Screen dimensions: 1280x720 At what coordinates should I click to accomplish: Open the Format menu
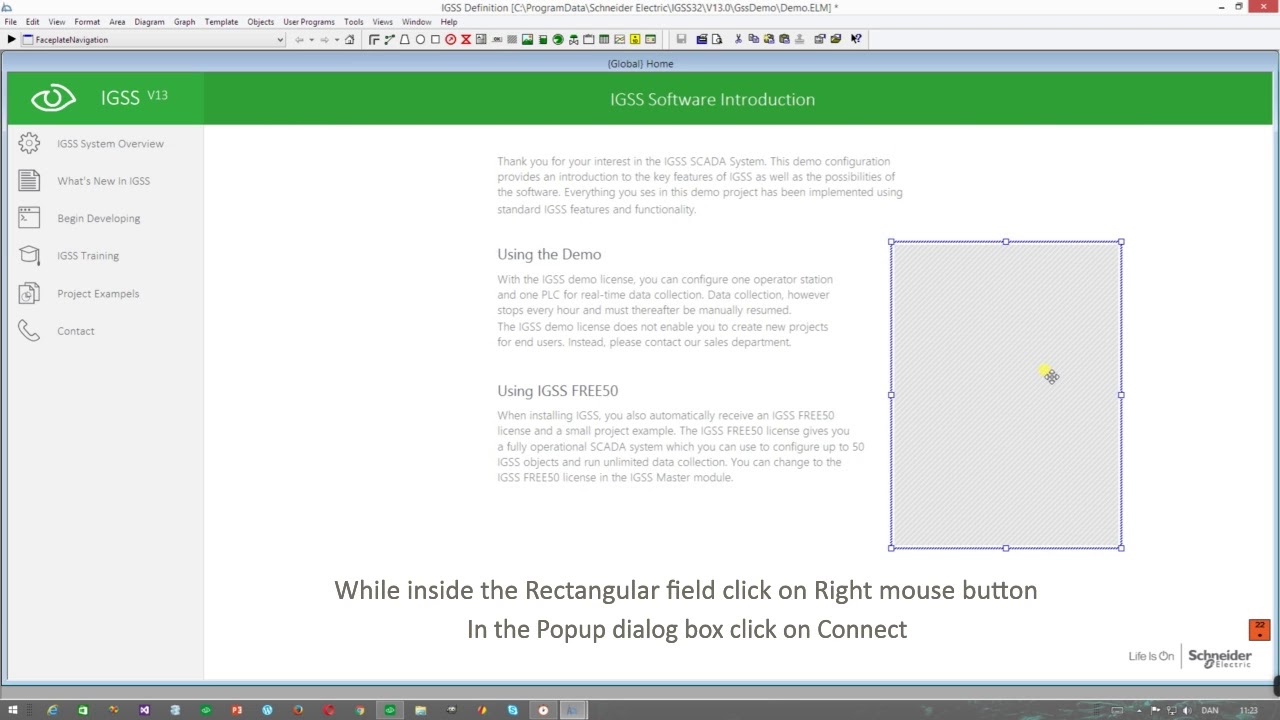point(87,22)
